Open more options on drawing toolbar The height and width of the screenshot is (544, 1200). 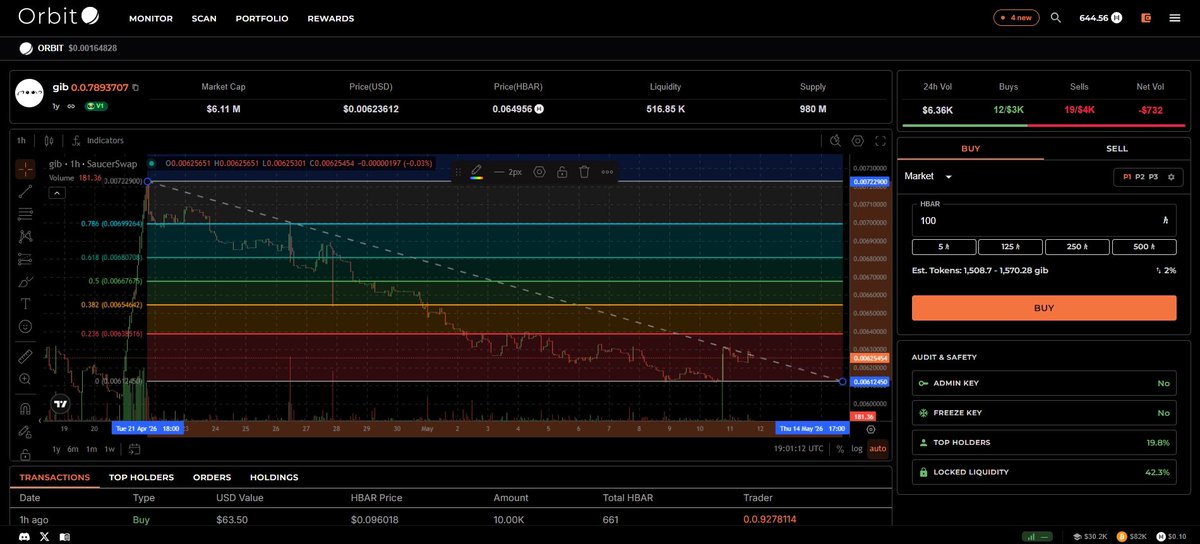[607, 172]
